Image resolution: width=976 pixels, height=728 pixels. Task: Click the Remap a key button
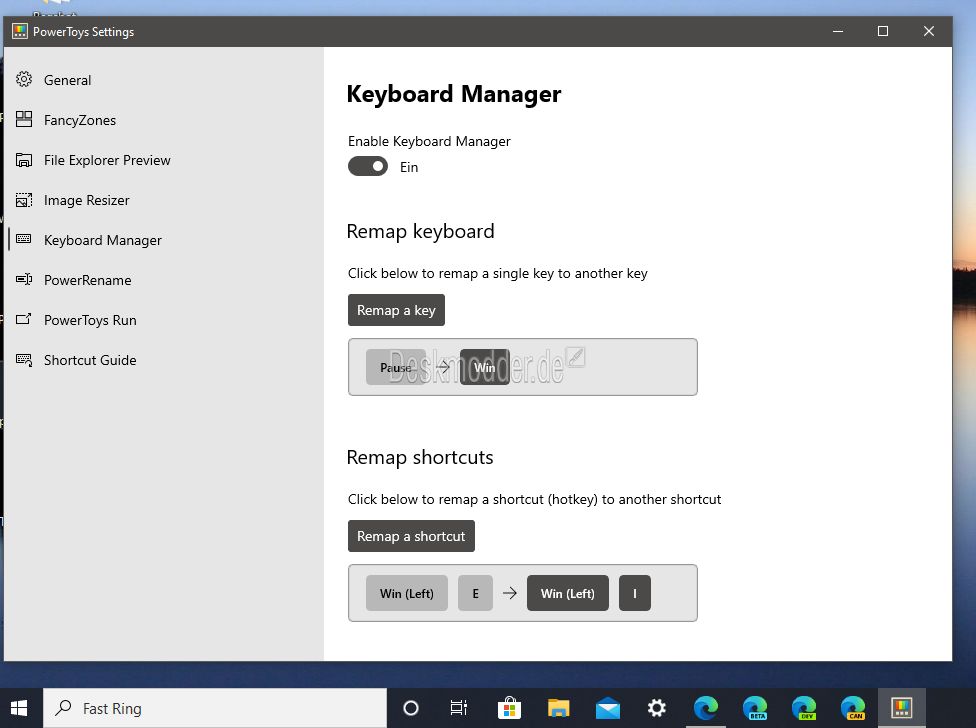tap(396, 310)
